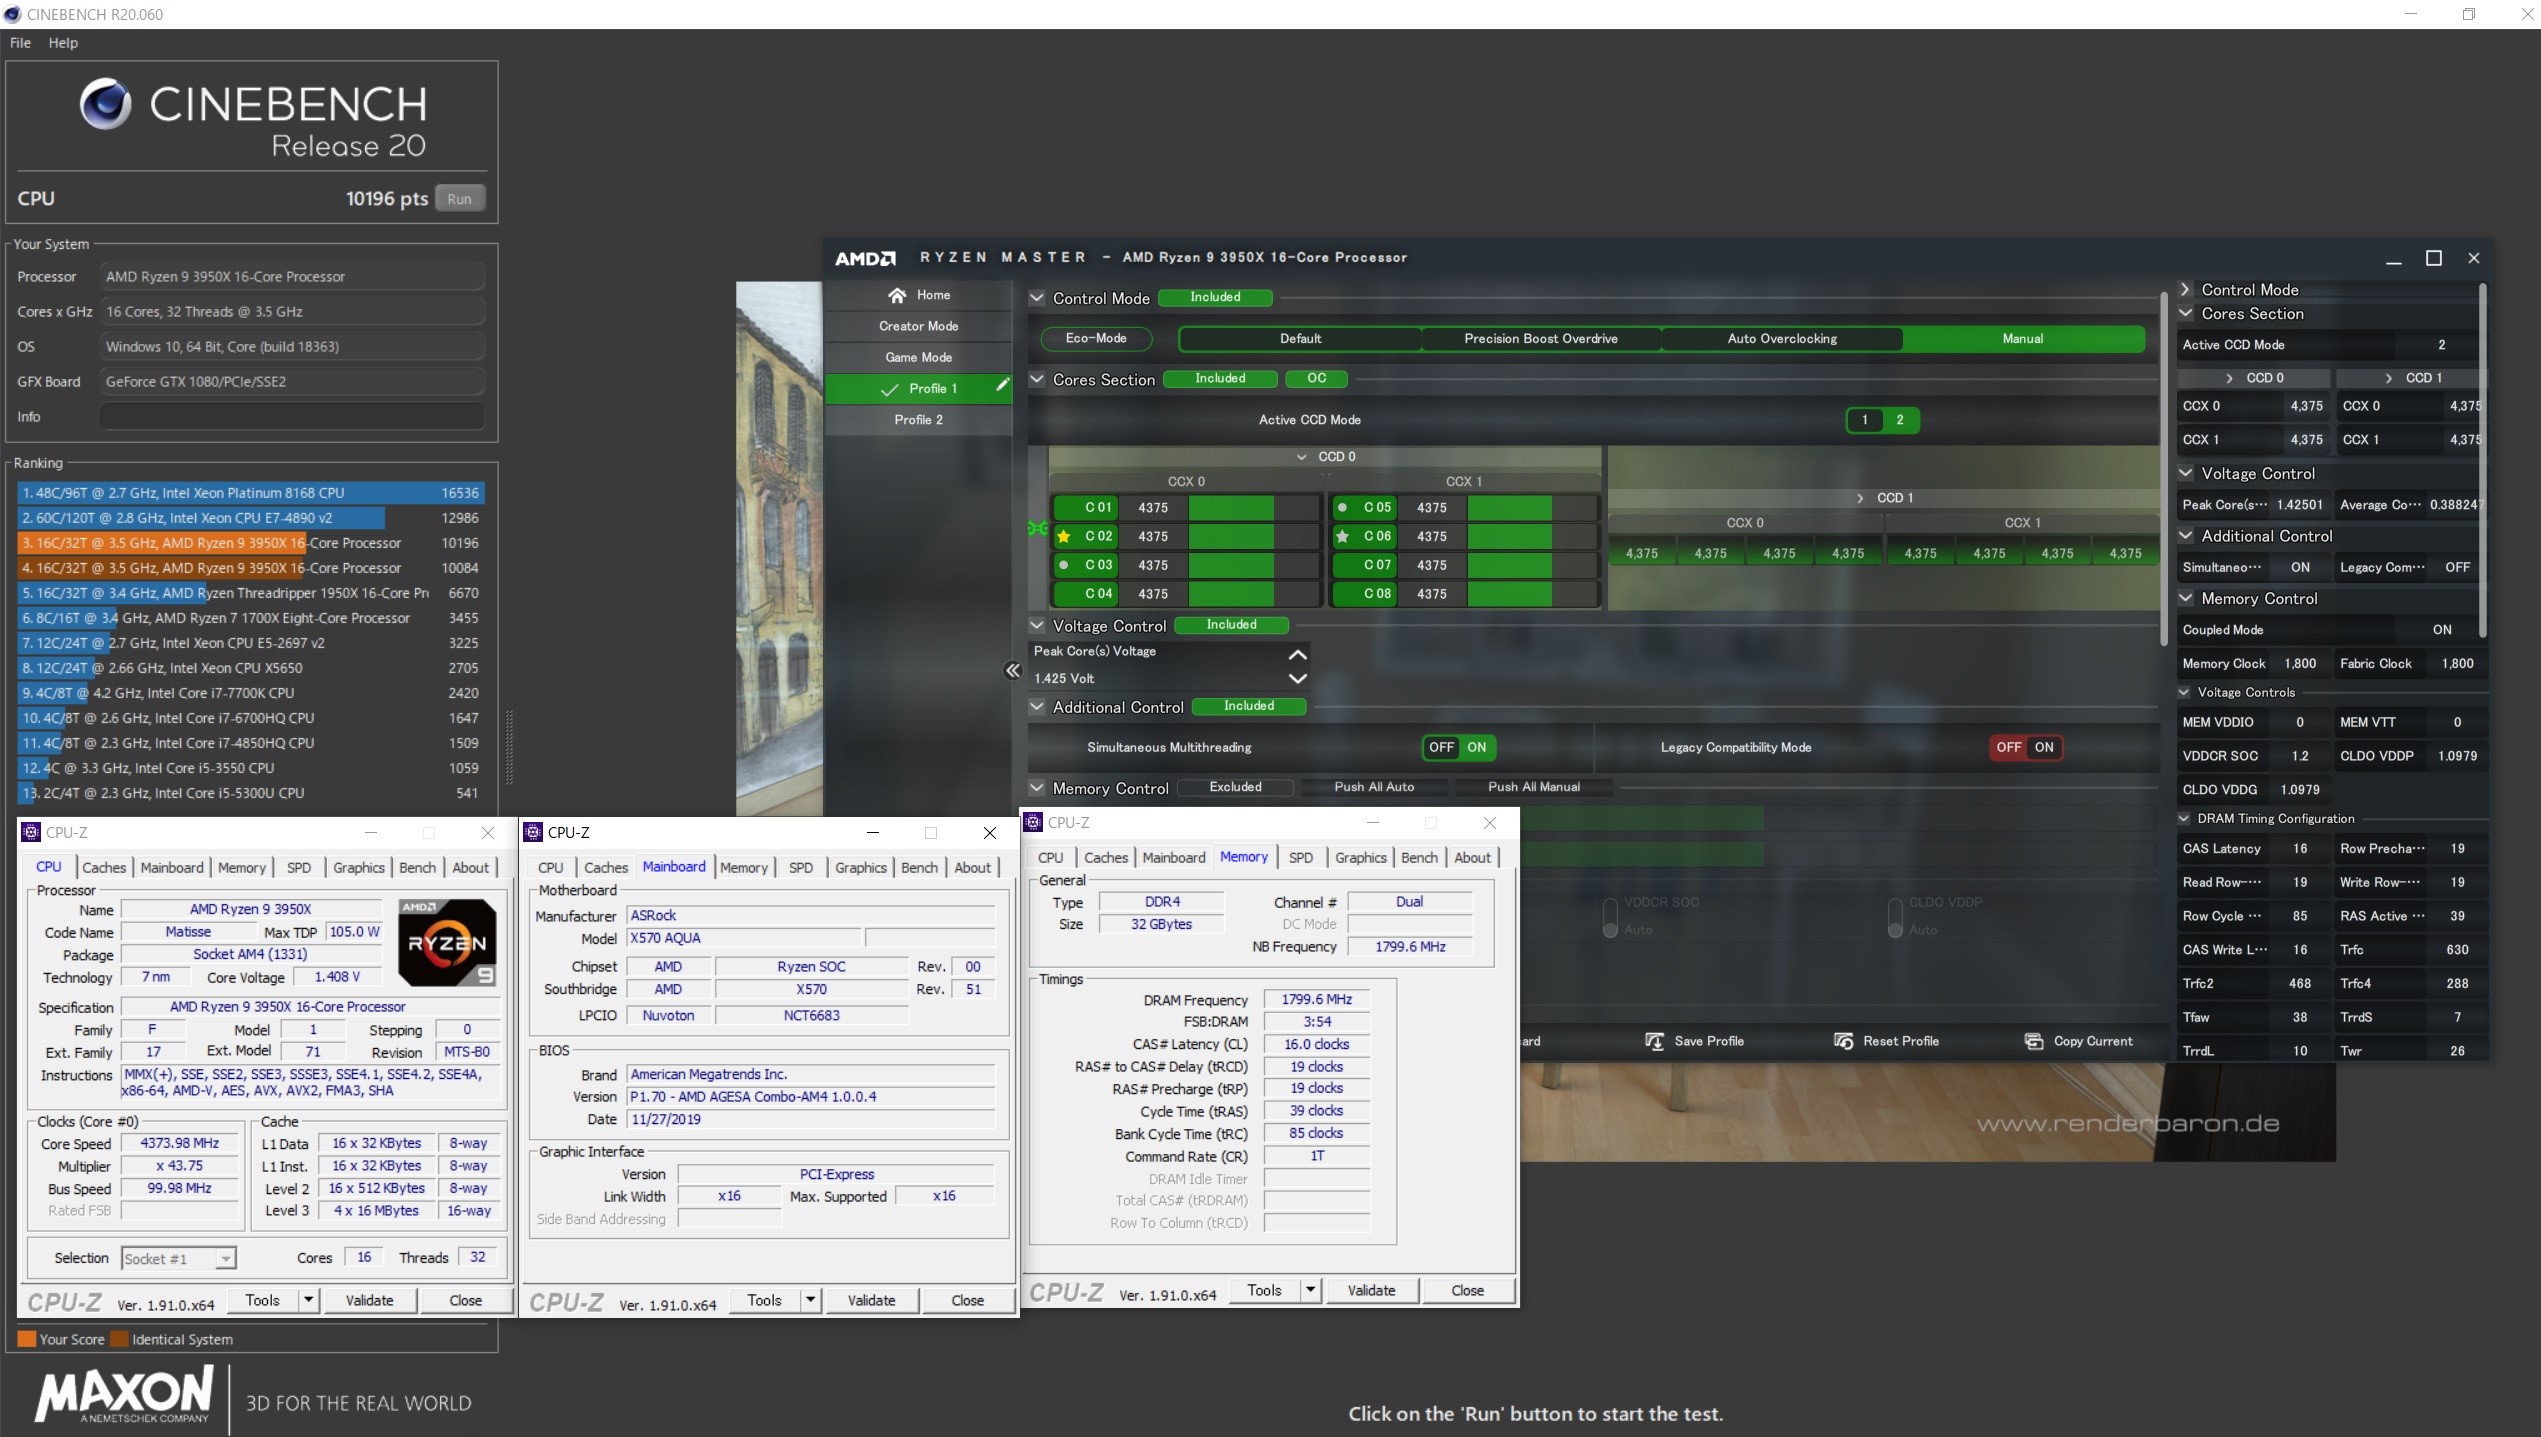Open Creator Mode in Ryzen Master sidebar

tap(918, 326)
